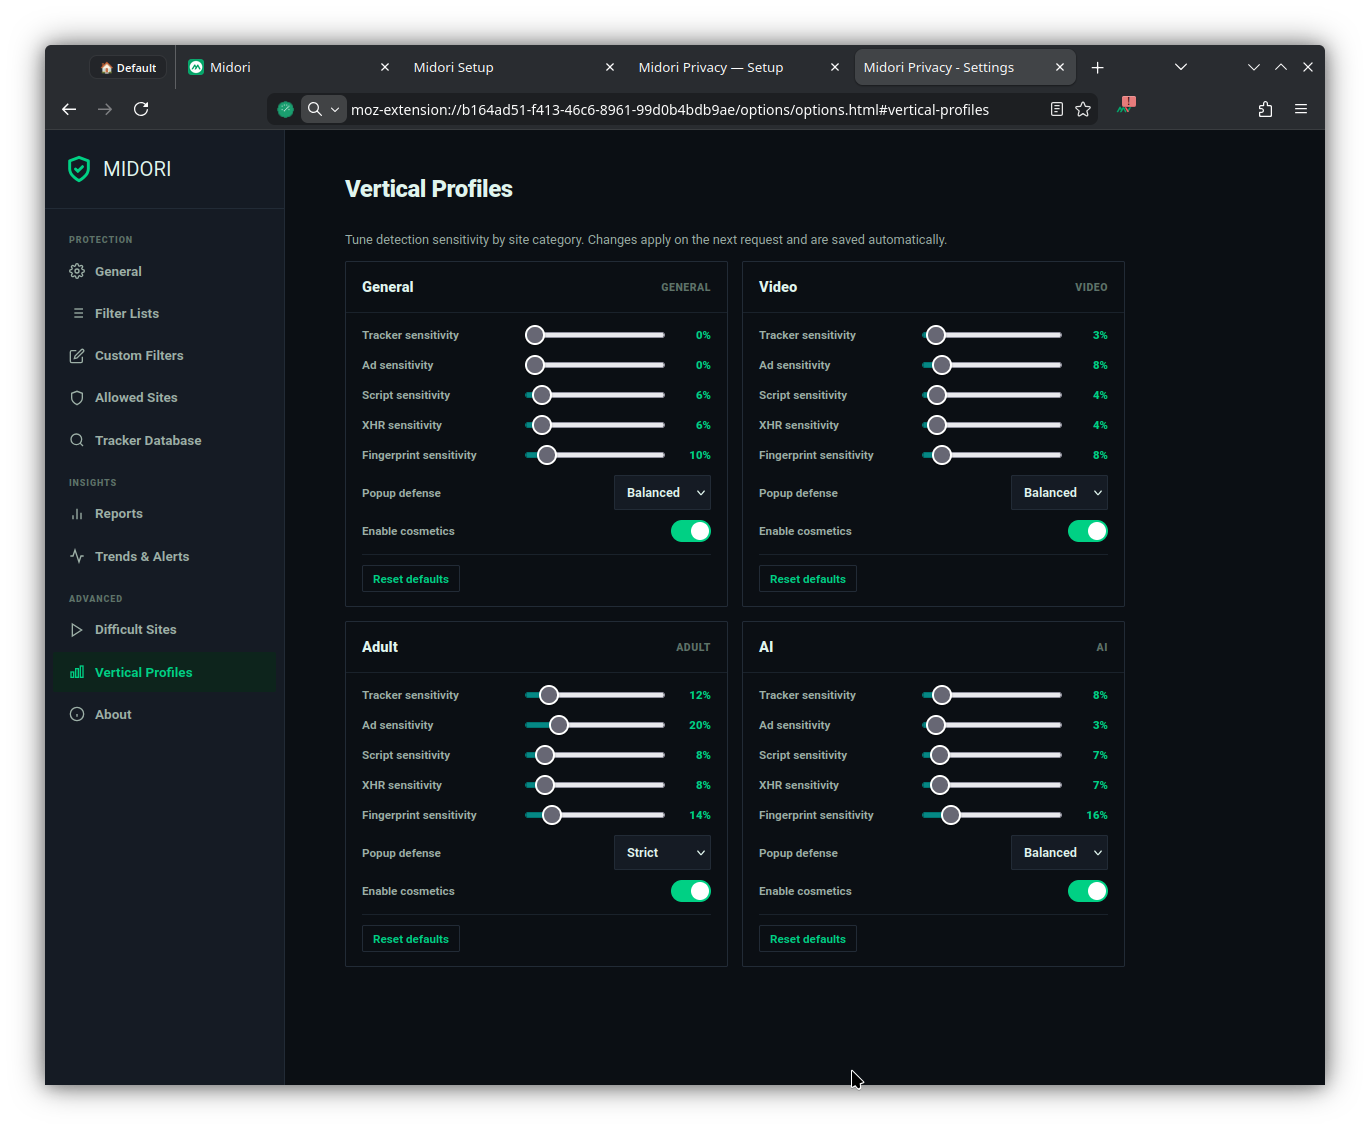Reset defaults for the General profile
The image size is (1370, 1130).
click(x=411, y=579)
